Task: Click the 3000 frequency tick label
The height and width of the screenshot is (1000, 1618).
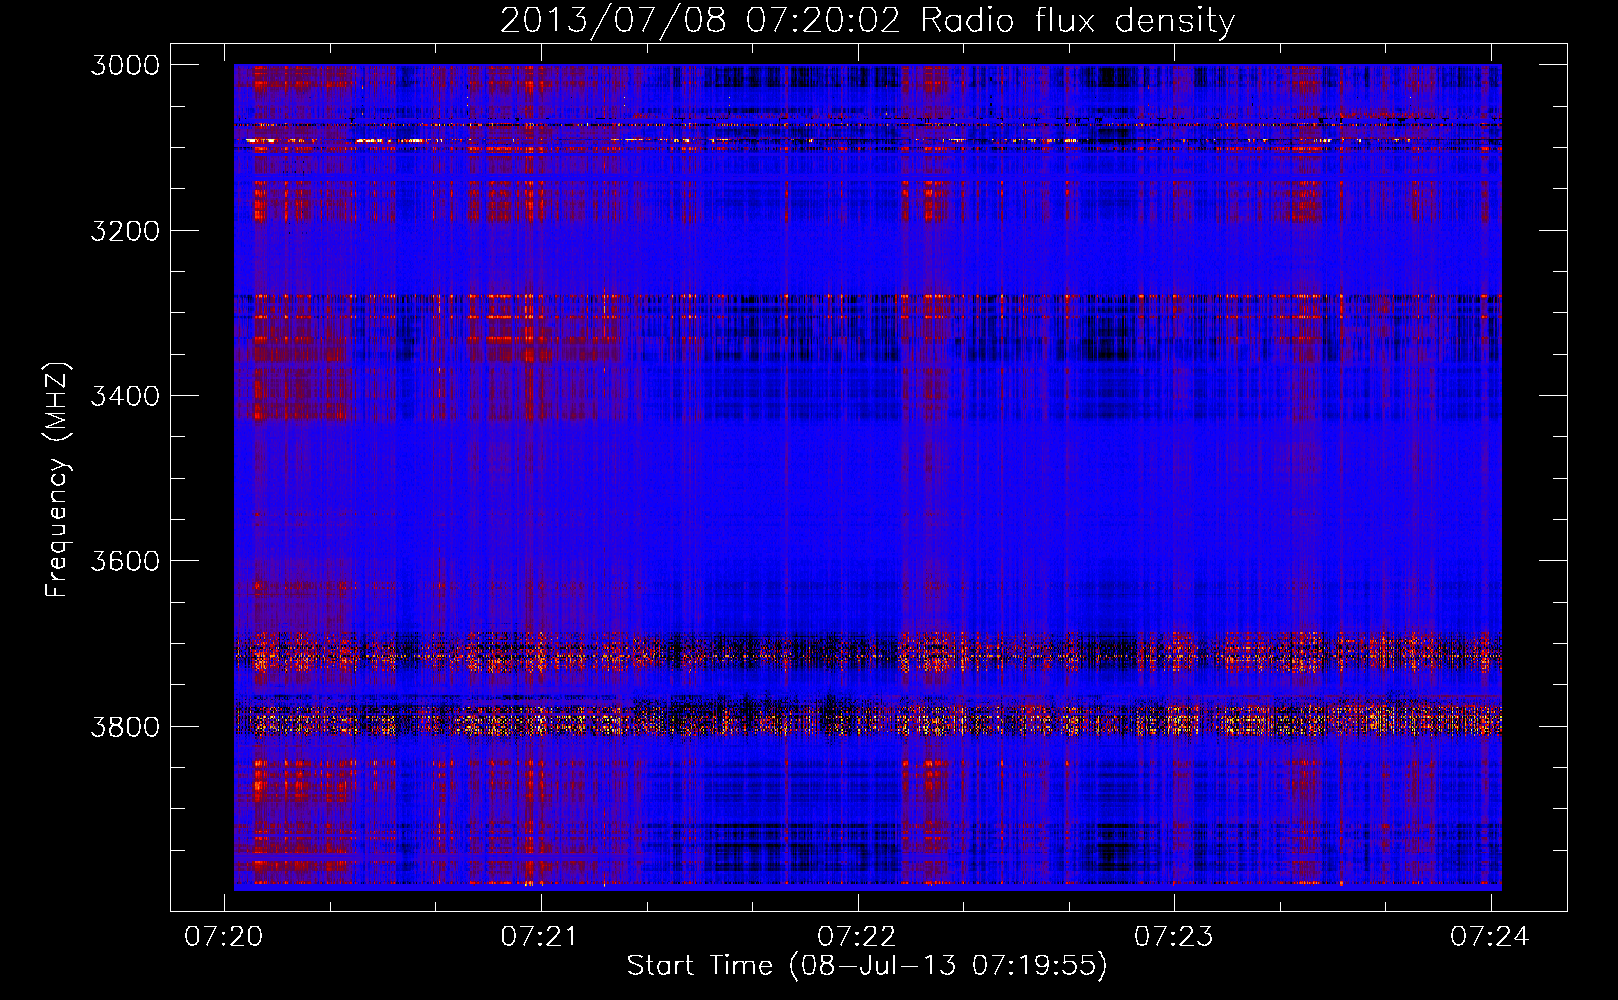Action: pyautogui.click(x=125, y=65)
